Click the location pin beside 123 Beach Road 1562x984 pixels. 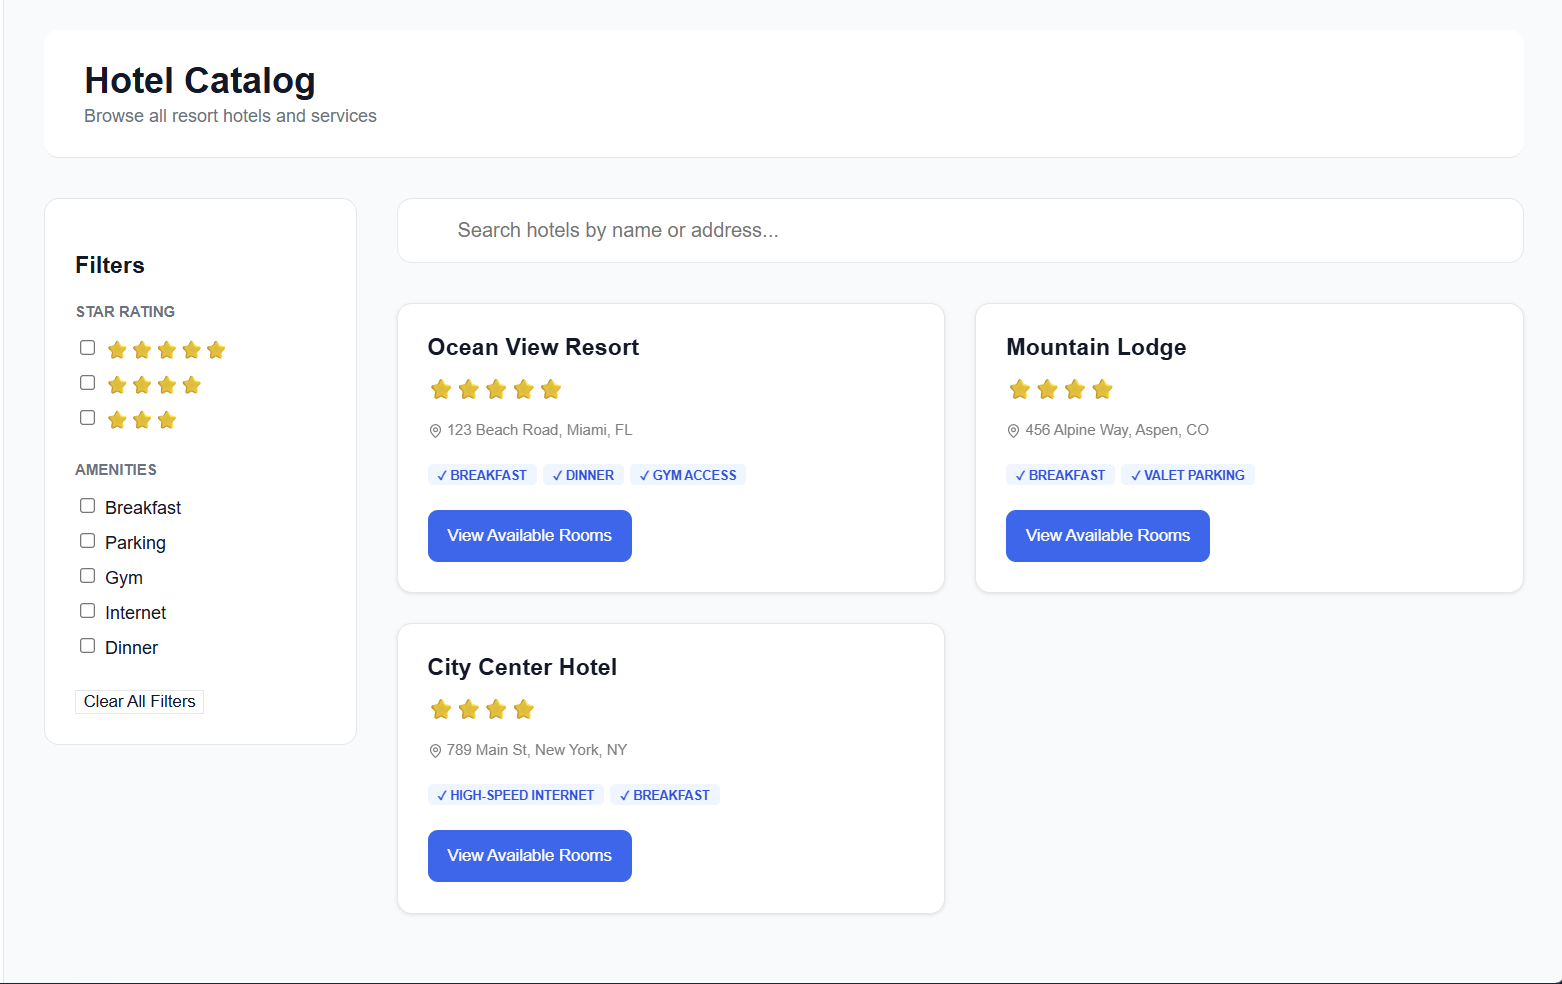click(435, 431)
